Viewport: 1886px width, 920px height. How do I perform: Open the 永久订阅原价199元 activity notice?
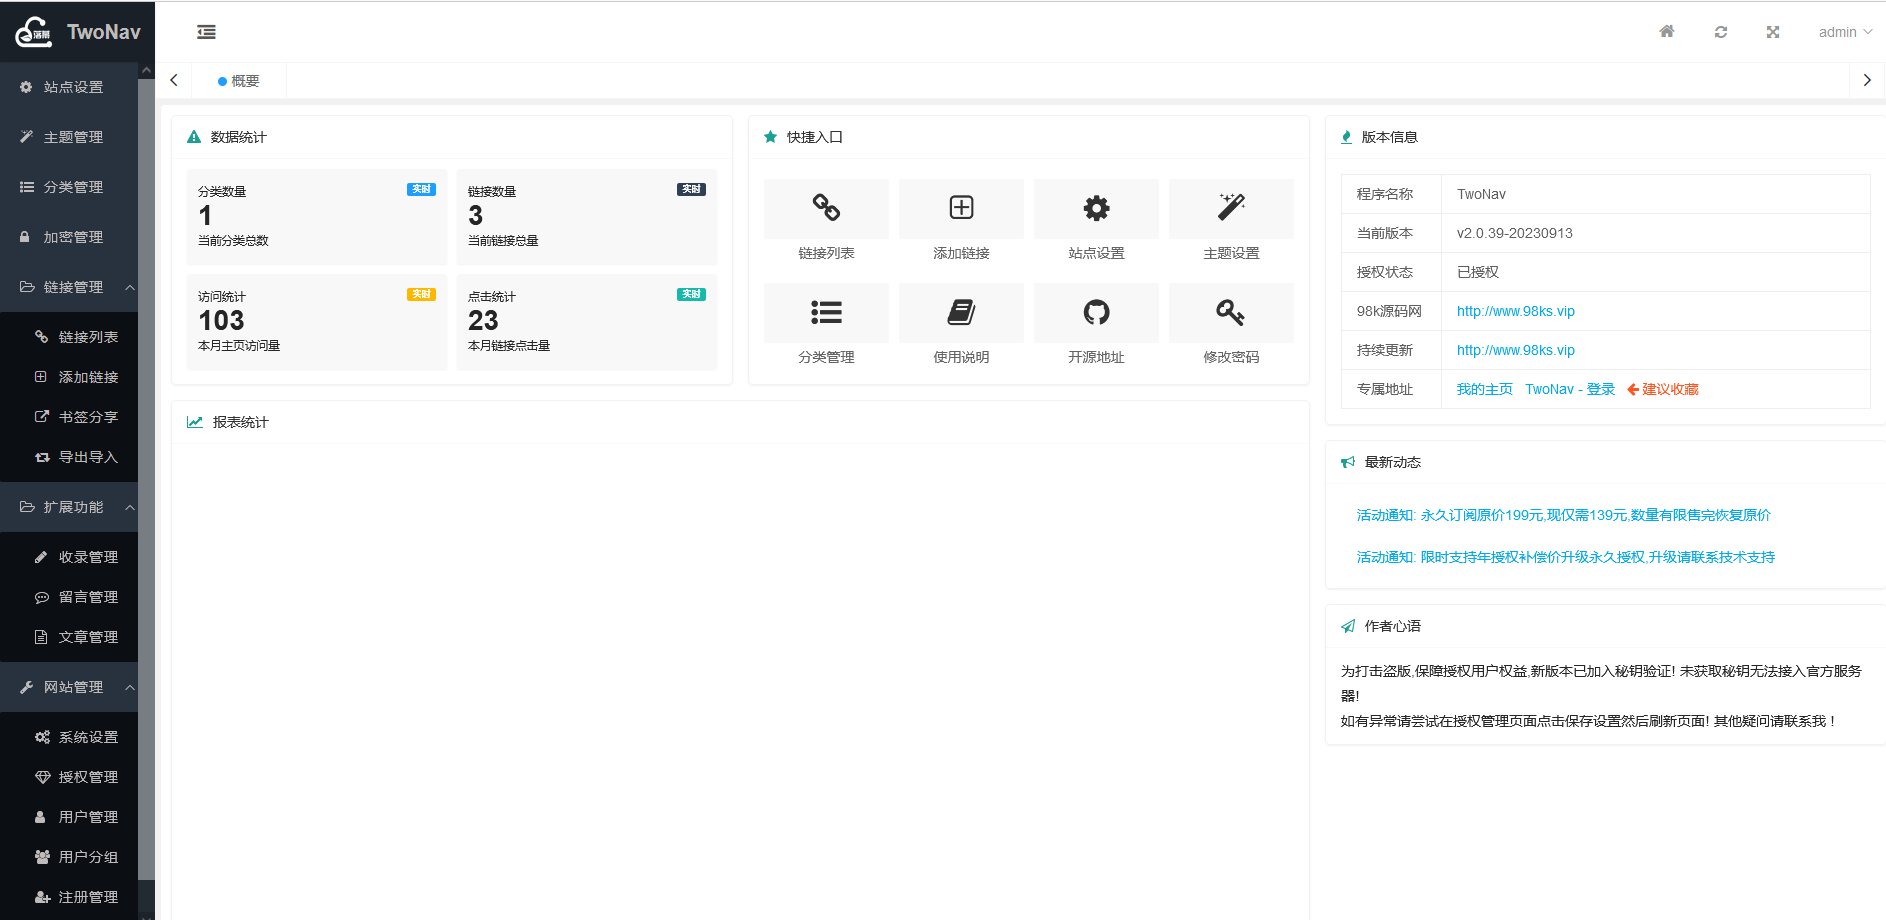1563,515
